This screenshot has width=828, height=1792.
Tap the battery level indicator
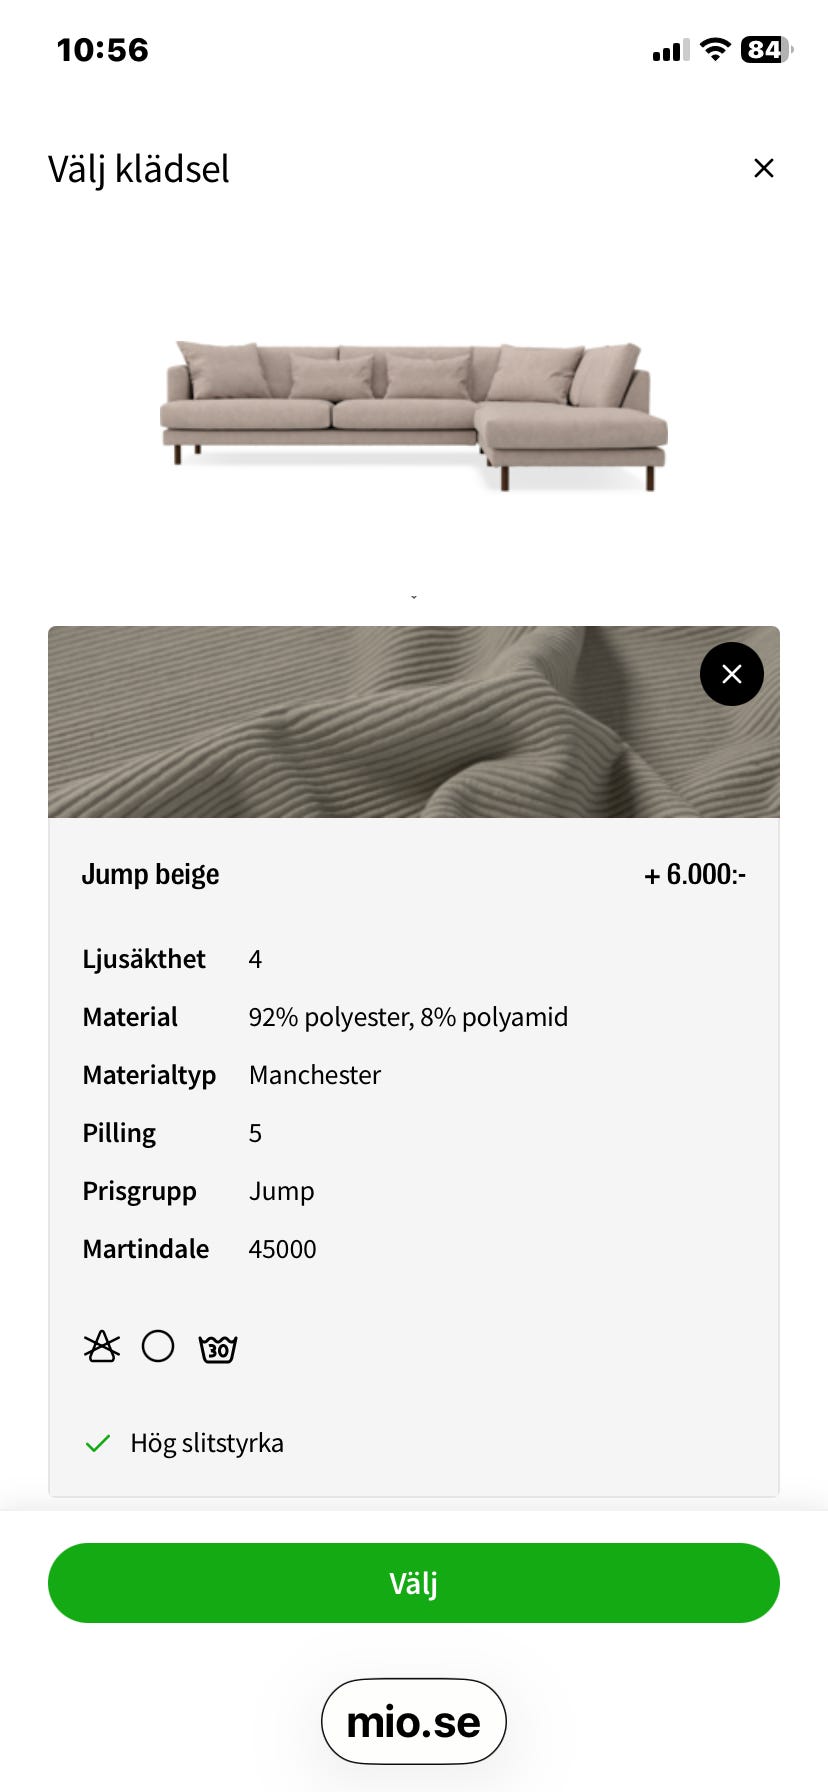click(x=765, y=49)
